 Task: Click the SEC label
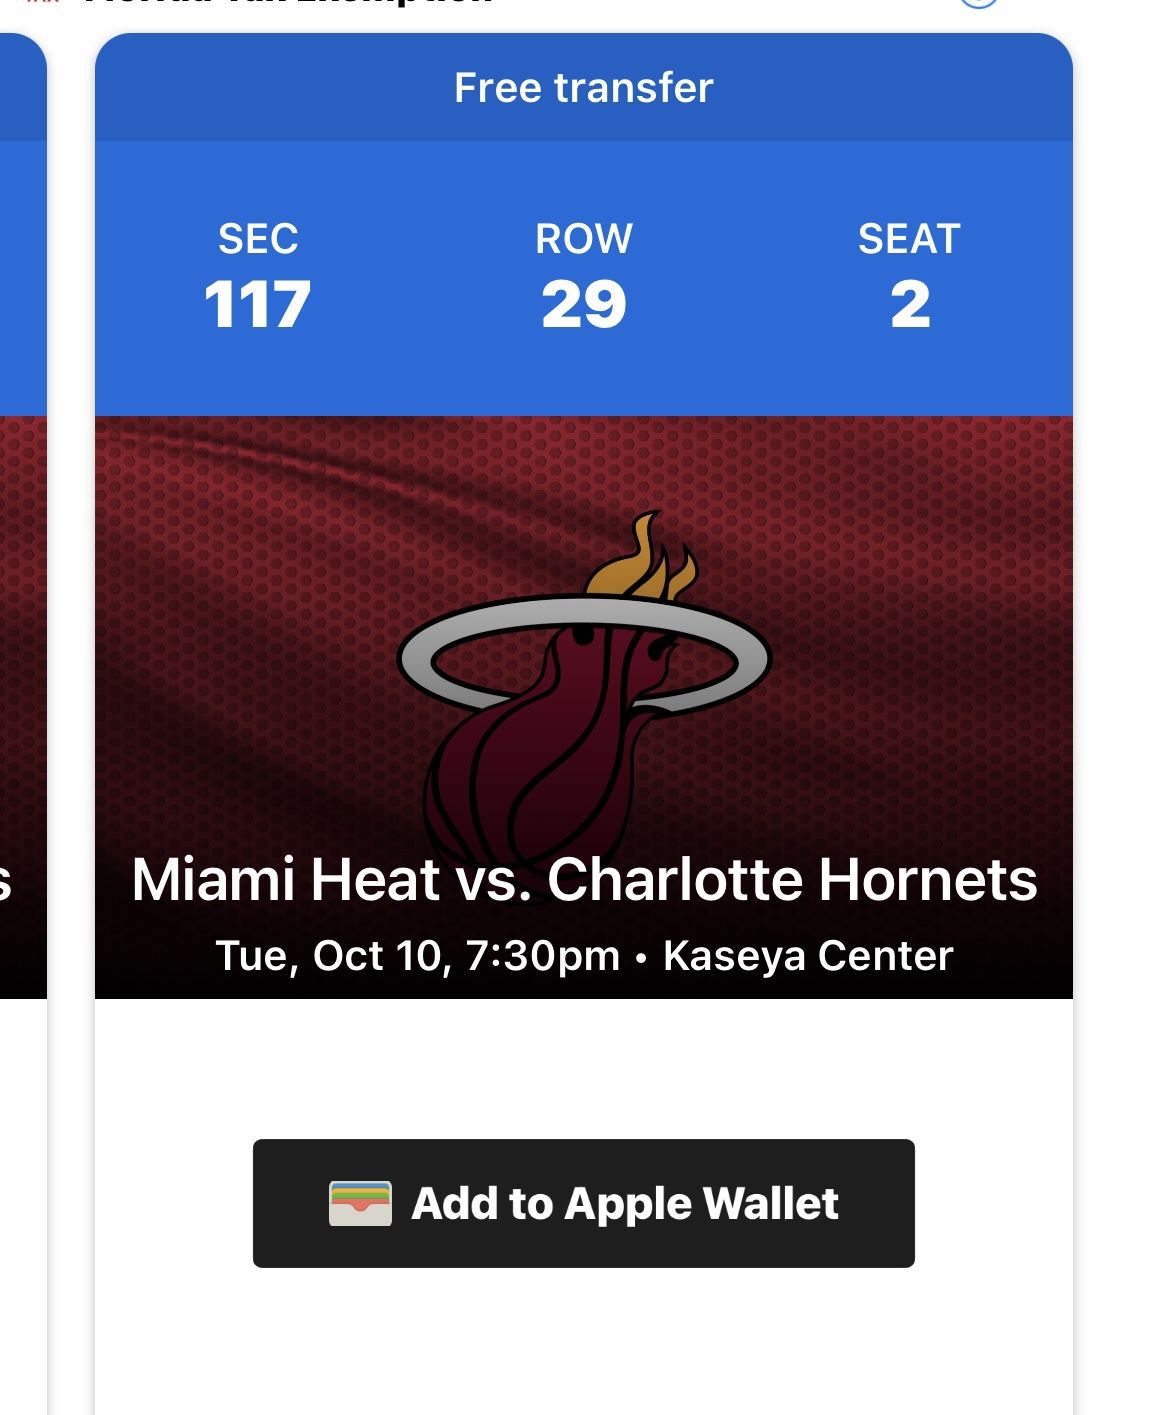pyautogui.click(x=258, y=239)
